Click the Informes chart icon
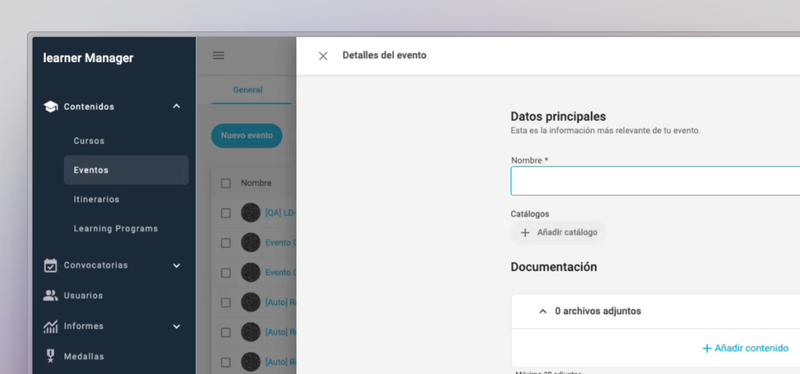The image size is (800, 374). point(51,326)
